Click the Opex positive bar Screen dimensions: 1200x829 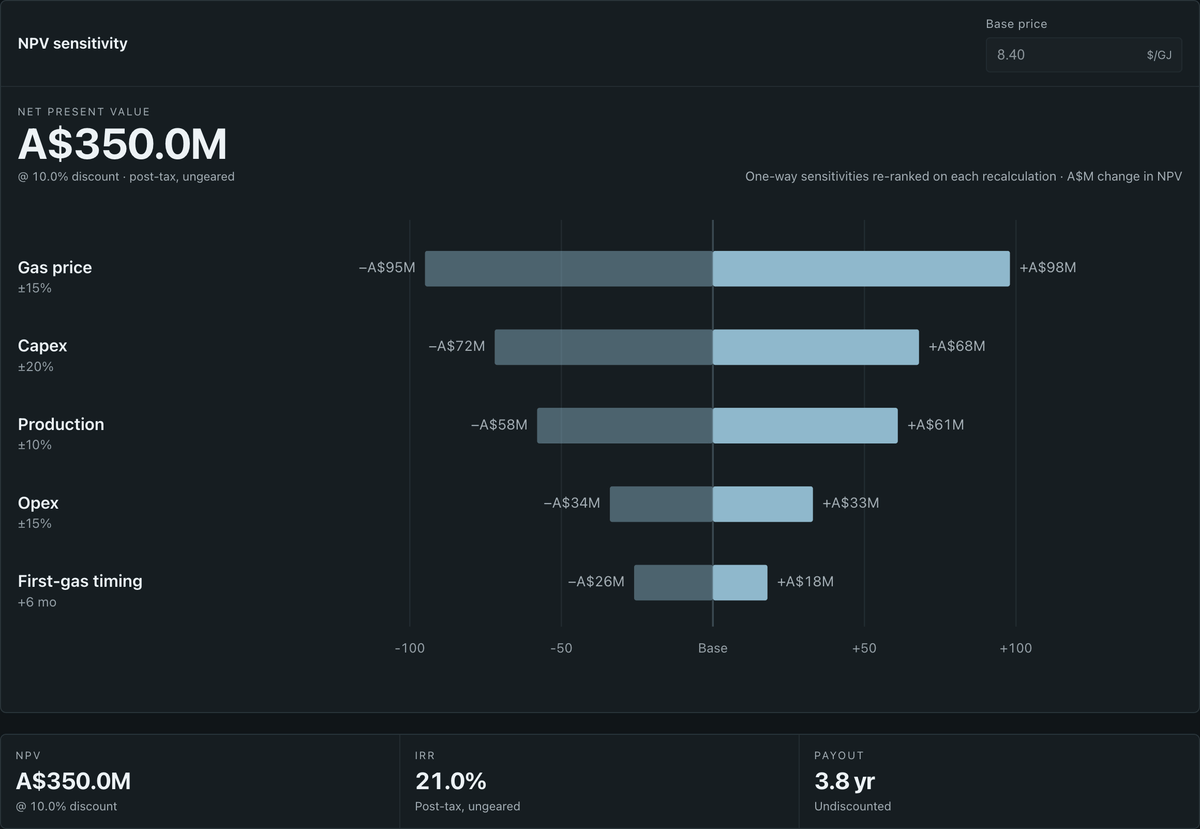point(763,504)
